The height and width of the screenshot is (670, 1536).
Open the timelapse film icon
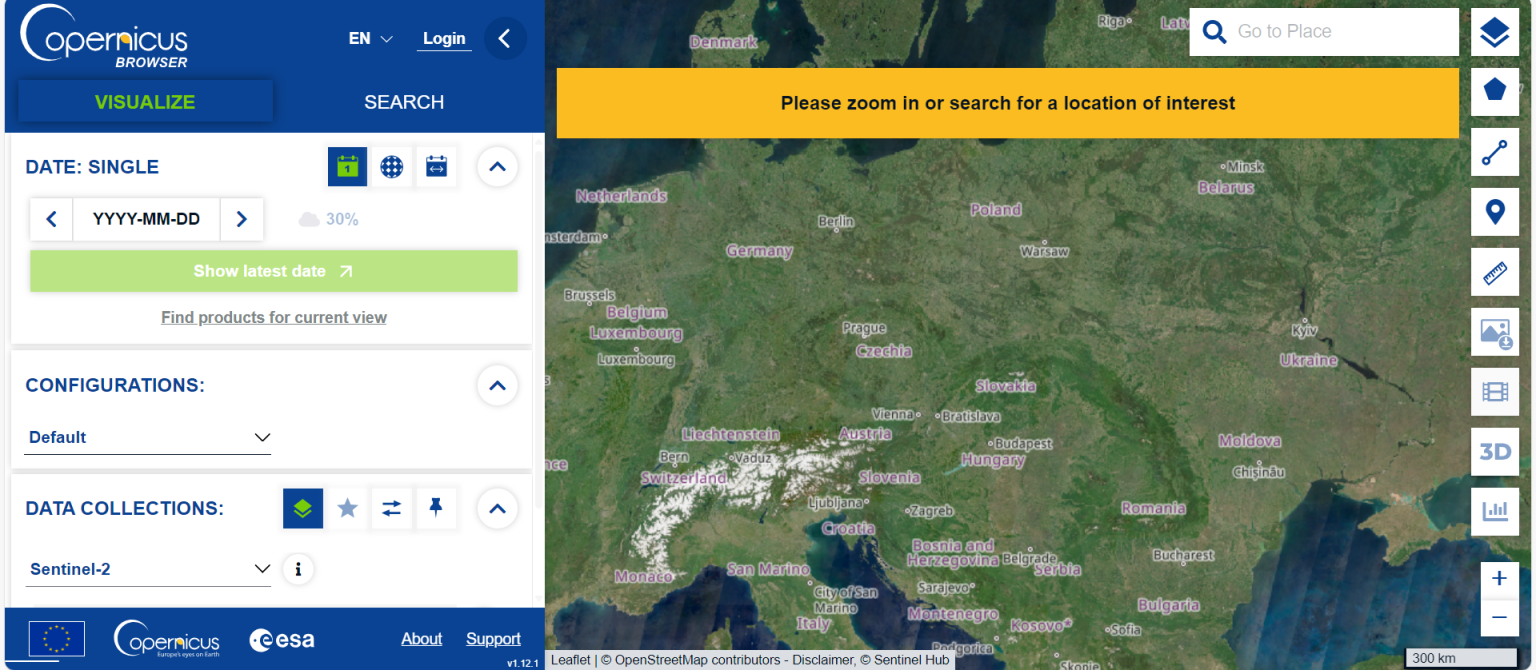click(1494, 392)
